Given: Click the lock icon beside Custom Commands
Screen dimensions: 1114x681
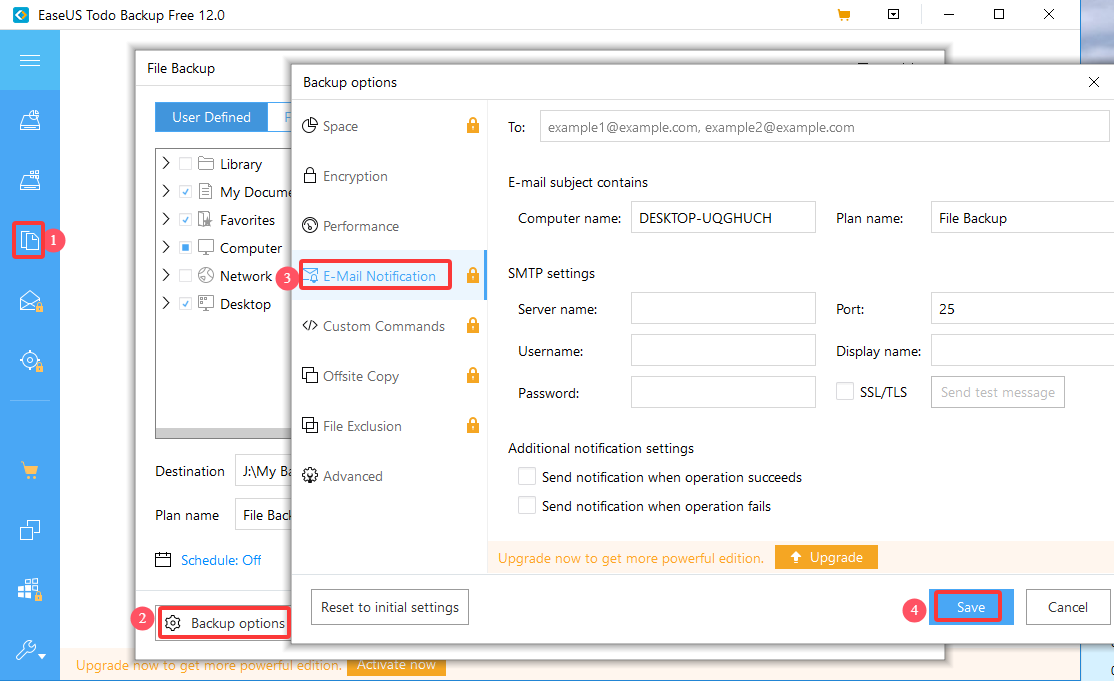Looking at the screenshot, I should pyautogui.click(x=472, y=325).
